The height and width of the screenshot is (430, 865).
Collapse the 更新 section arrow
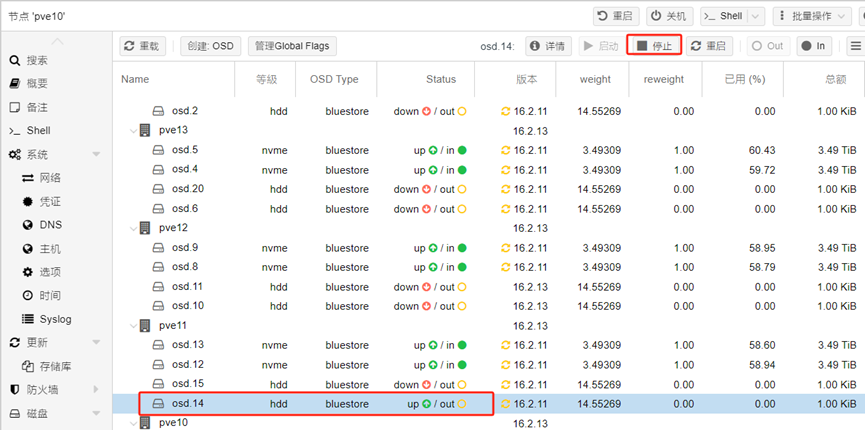pos(97,342)
